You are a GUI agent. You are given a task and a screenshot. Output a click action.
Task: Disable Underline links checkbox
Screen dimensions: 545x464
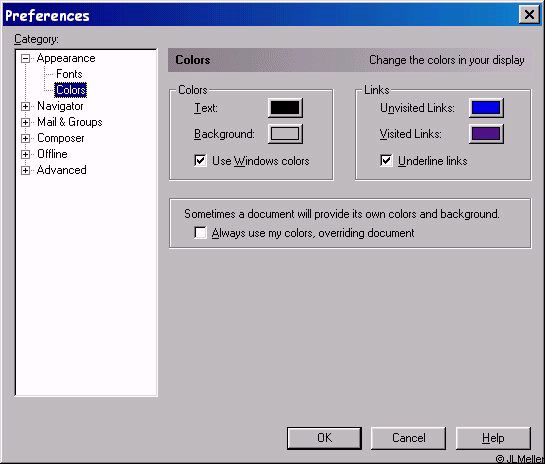point(386,161)
